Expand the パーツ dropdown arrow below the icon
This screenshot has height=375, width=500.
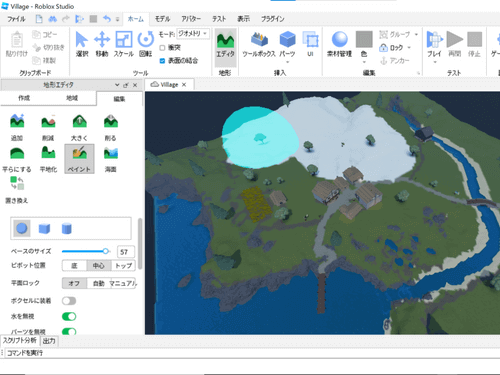click(287, 62)
